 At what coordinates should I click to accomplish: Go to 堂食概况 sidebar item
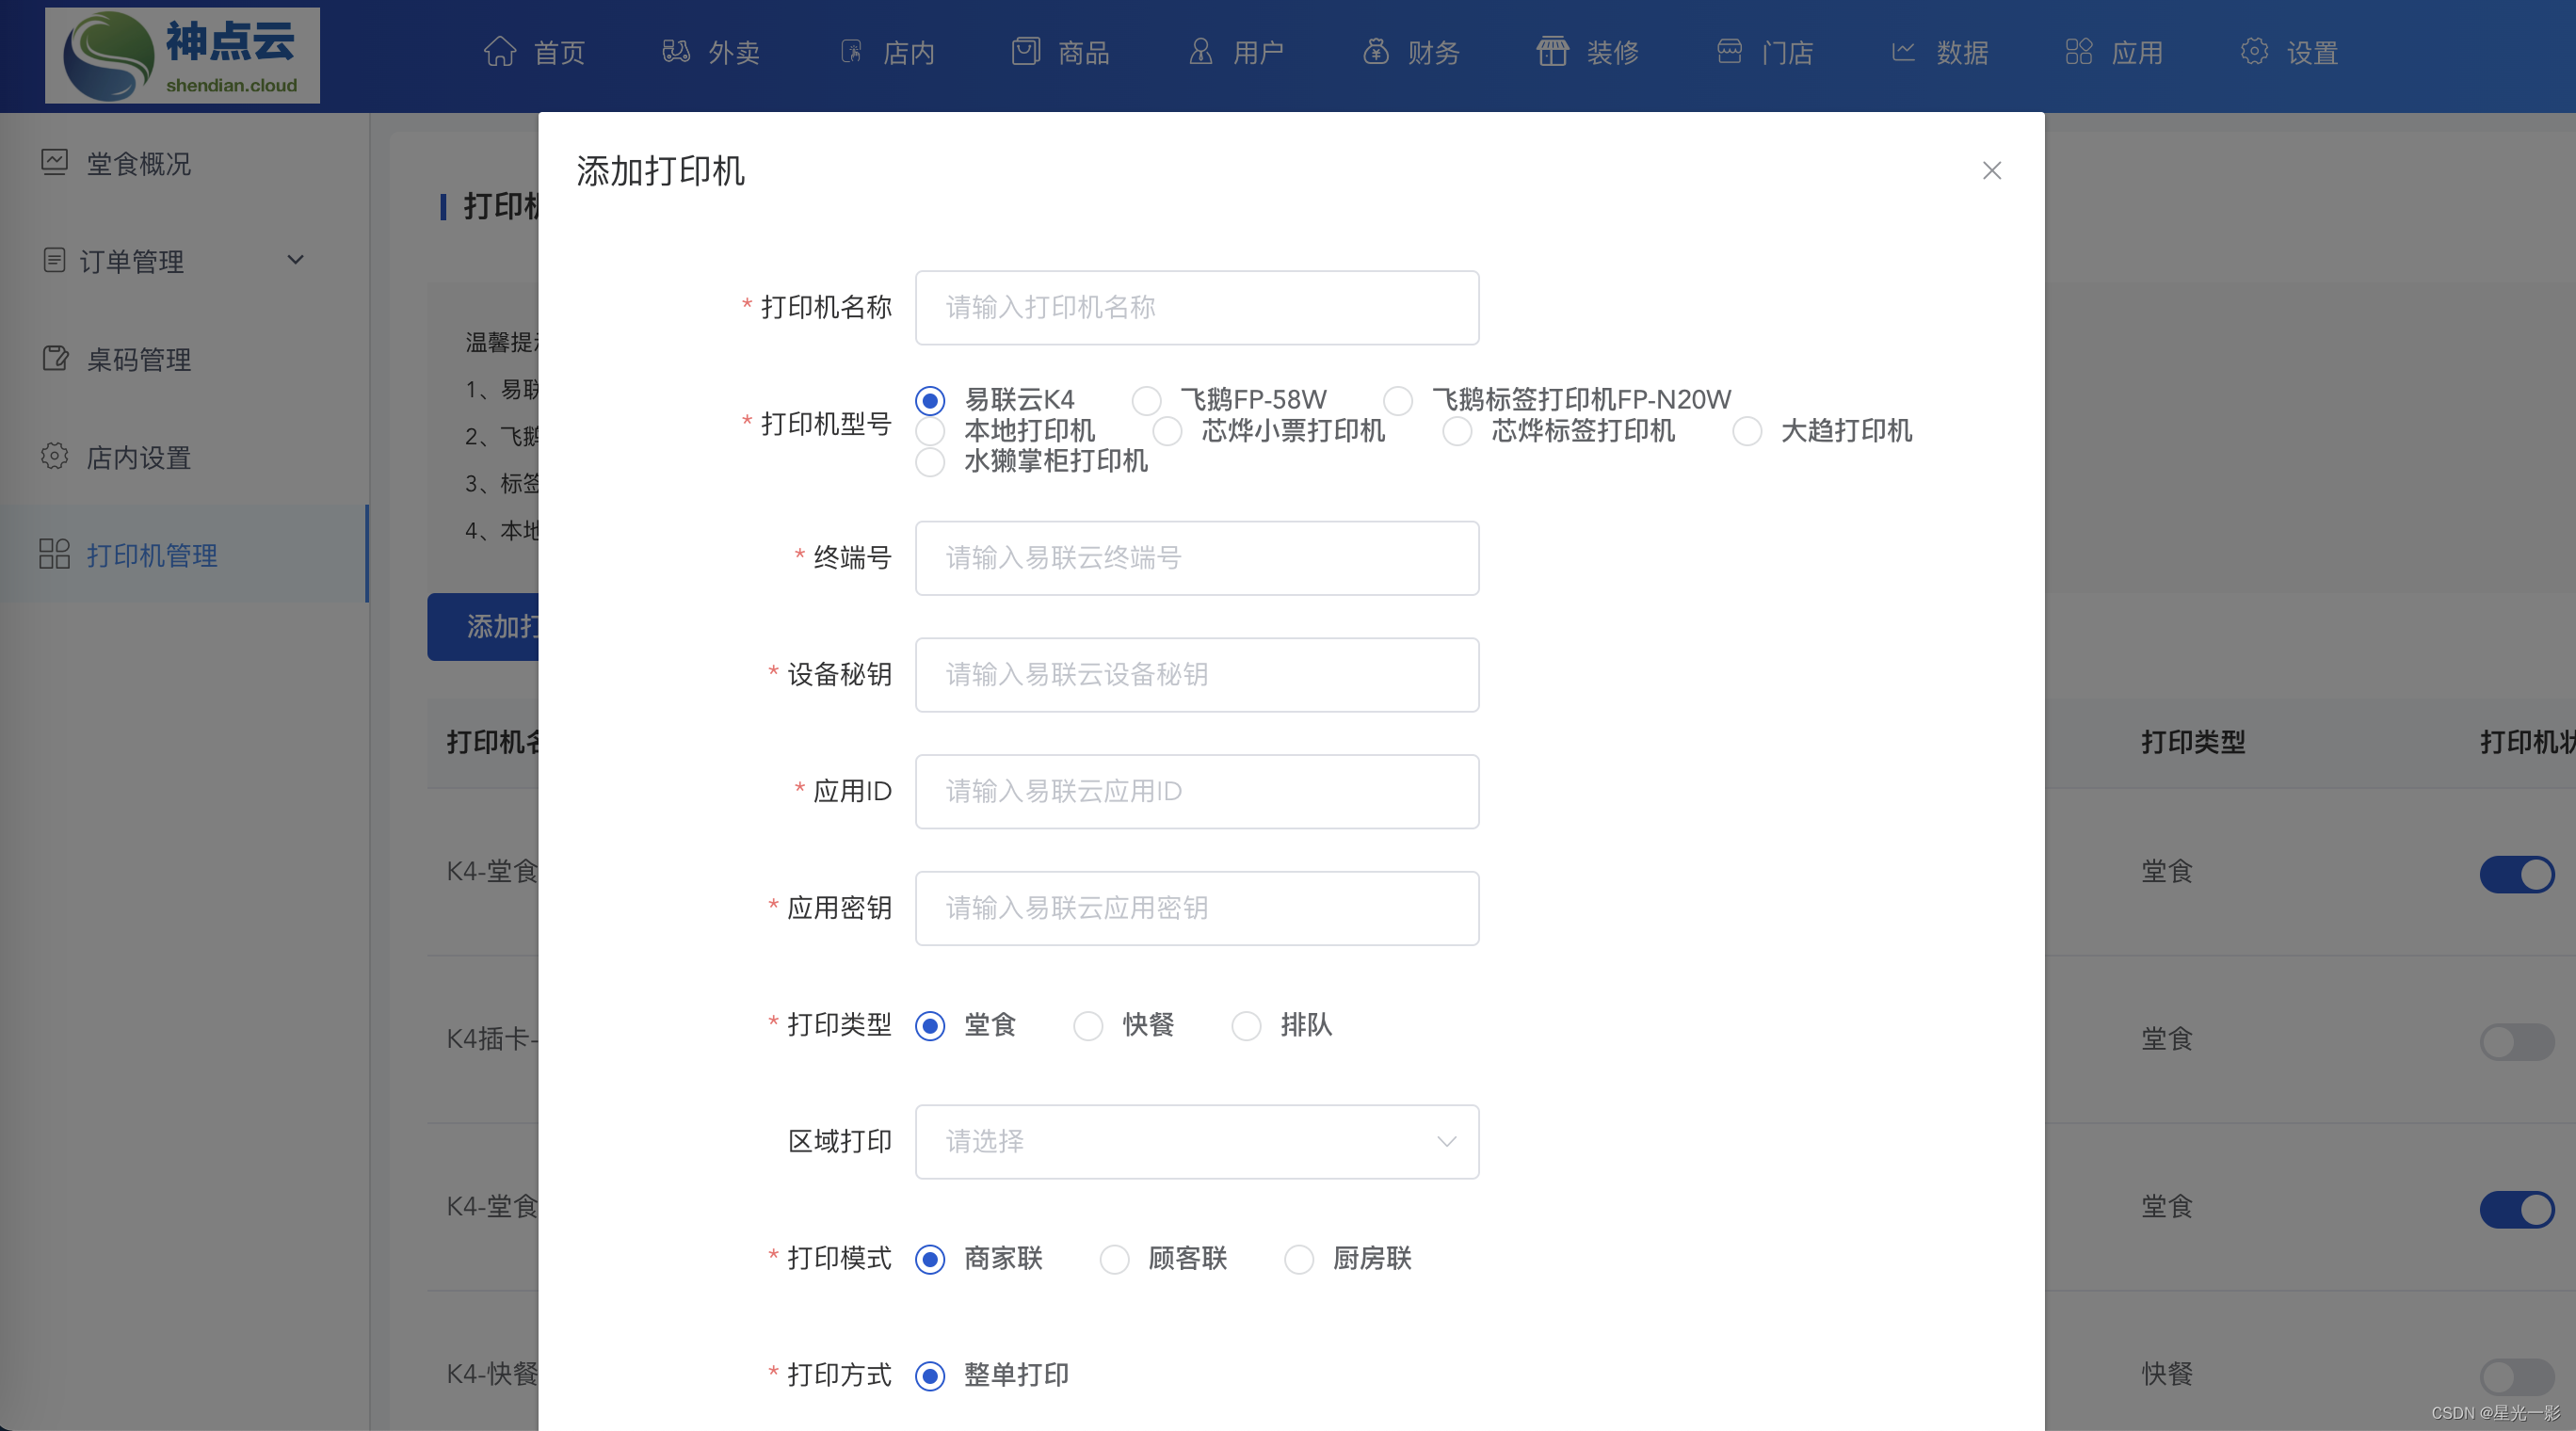point(138,163)
